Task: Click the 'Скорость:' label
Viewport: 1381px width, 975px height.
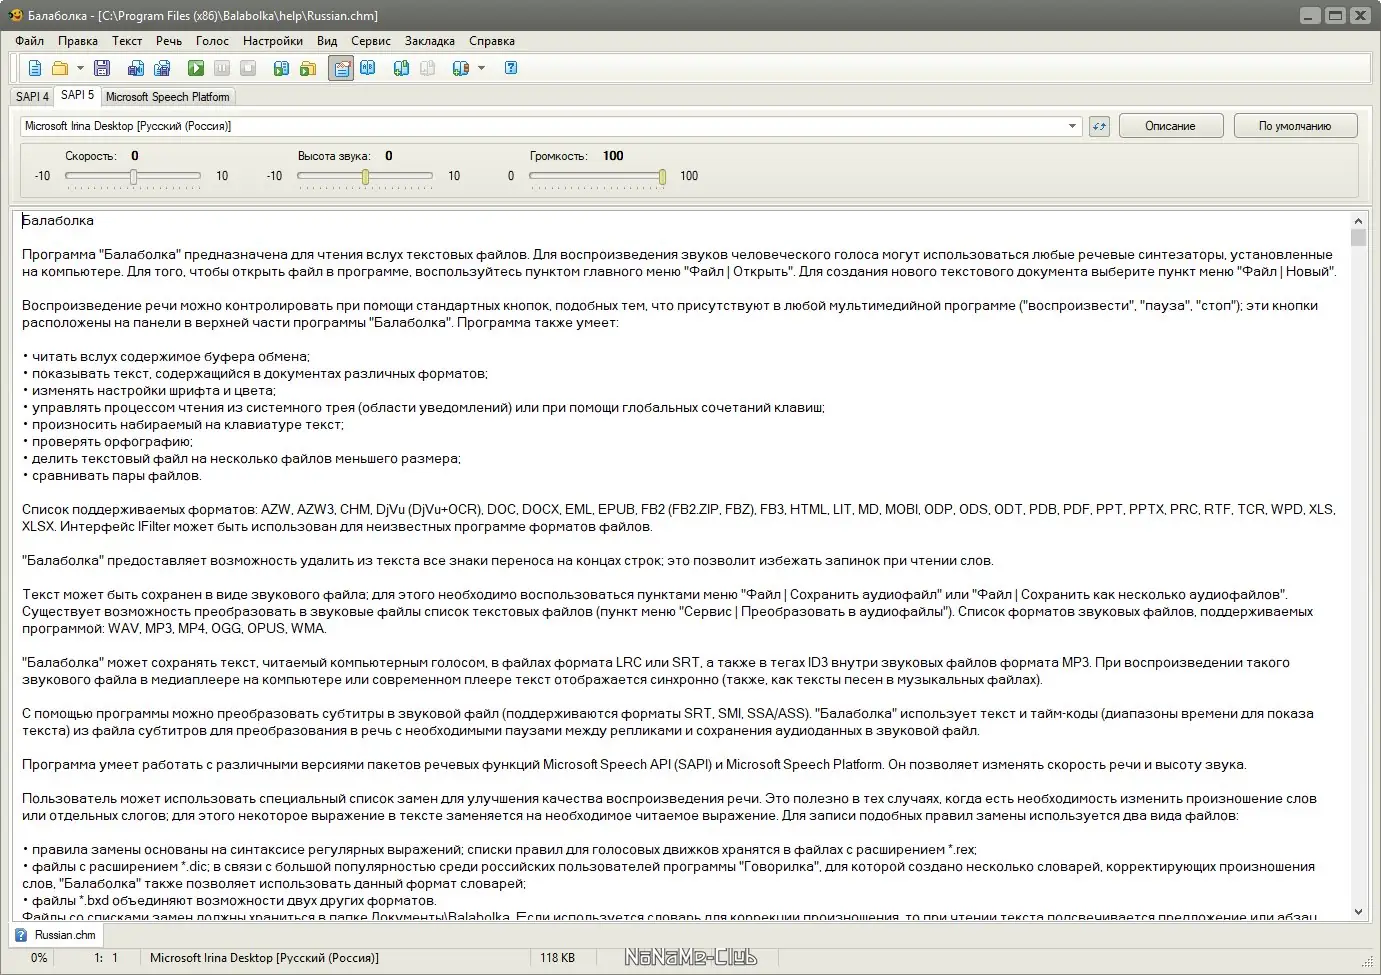Action: point(91,156)
